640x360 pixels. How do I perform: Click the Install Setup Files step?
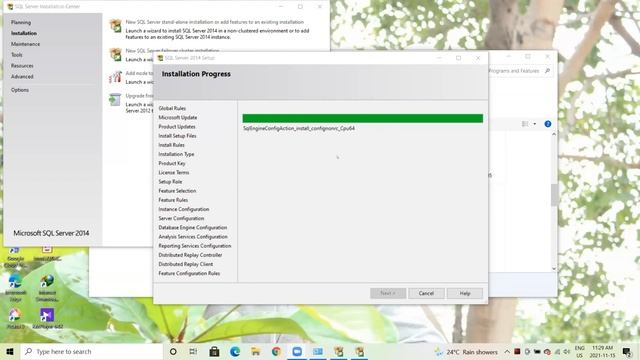tap(177, 136)
